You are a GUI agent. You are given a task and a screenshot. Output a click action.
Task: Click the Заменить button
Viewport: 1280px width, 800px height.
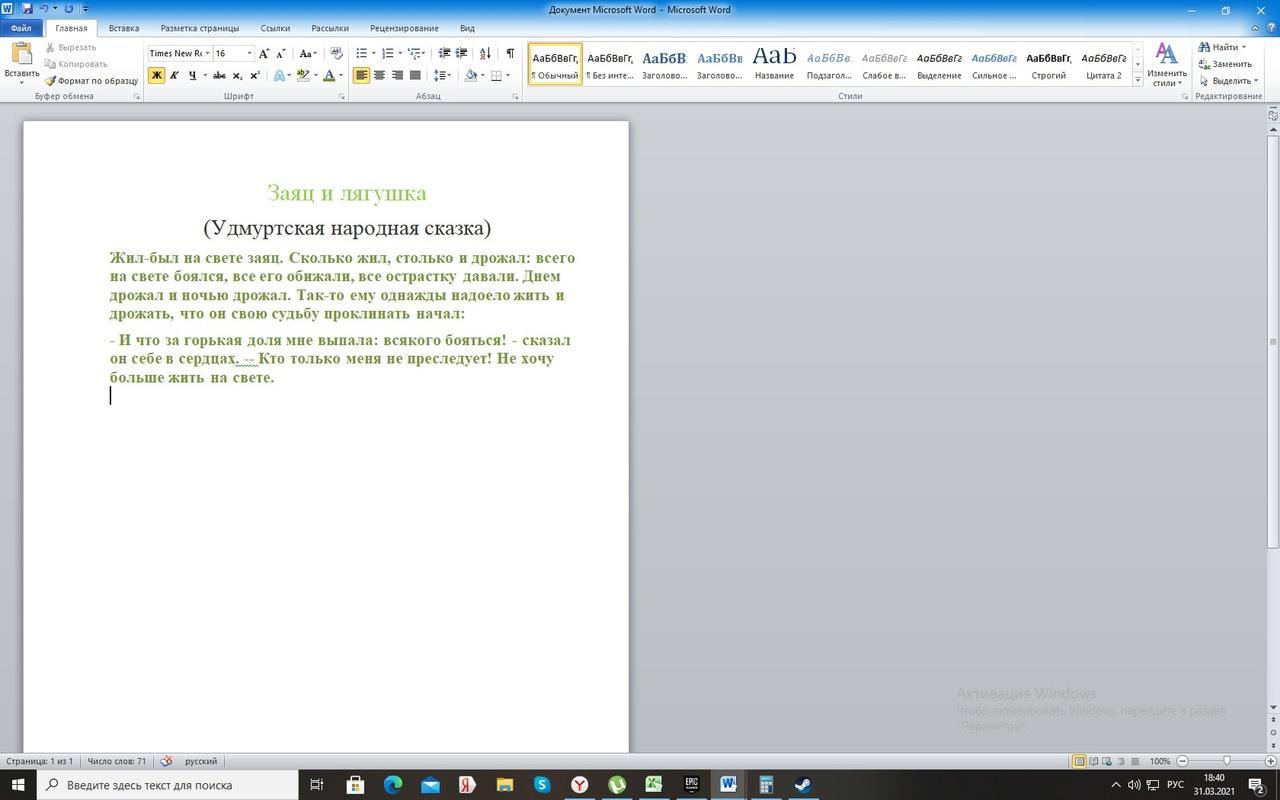click(x=1225, y=64)
